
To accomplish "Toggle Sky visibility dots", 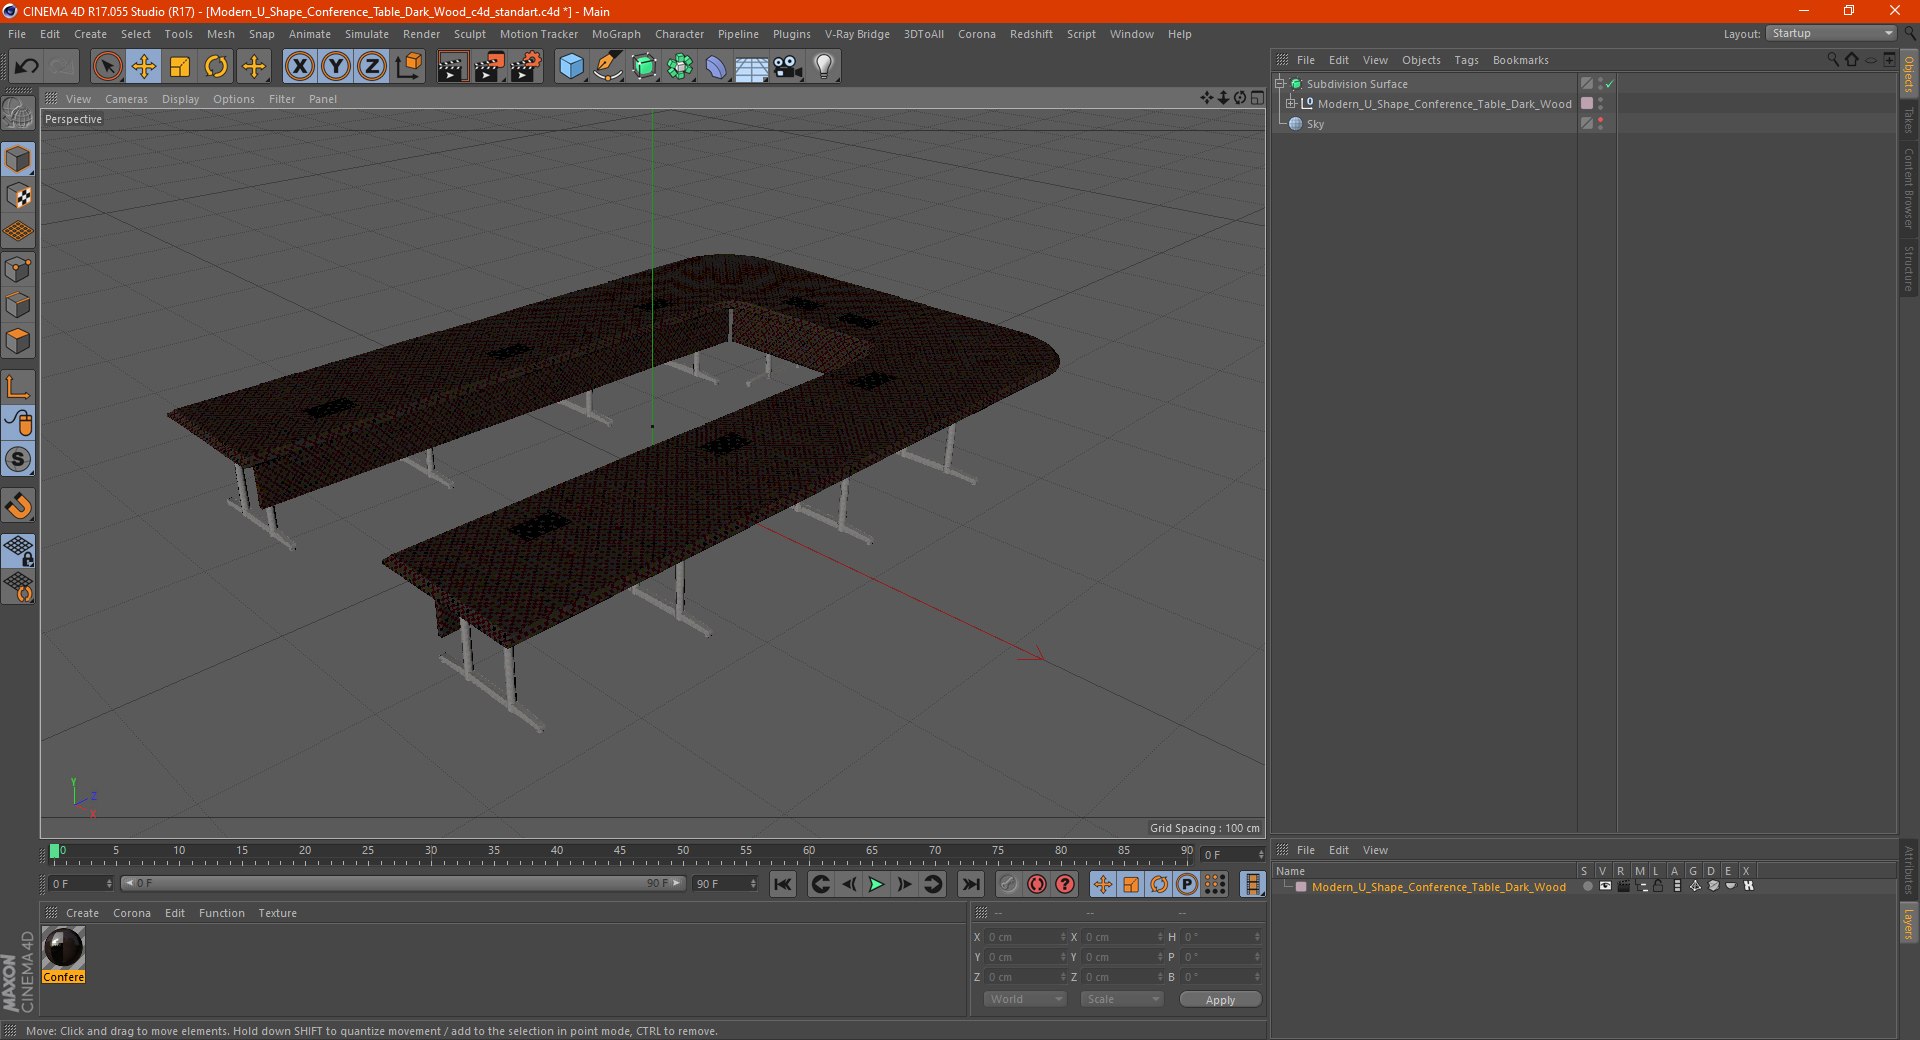I will click(1600, 124).
